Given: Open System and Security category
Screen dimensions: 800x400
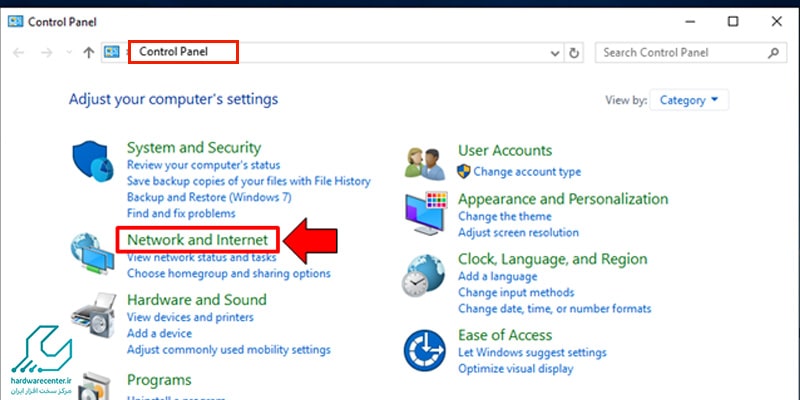Looking at the screenshot, I should tap(194, 148).
